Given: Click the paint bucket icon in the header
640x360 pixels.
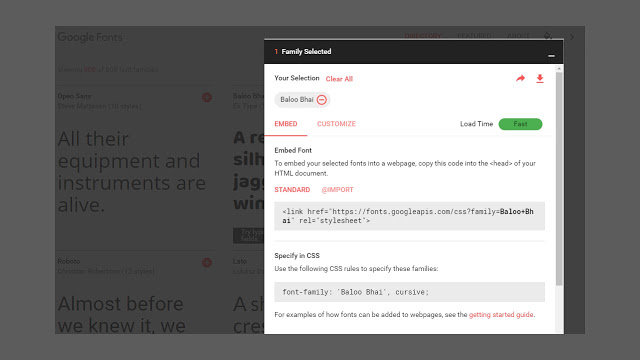Looking at the screenshot, I should pos(548,36).
